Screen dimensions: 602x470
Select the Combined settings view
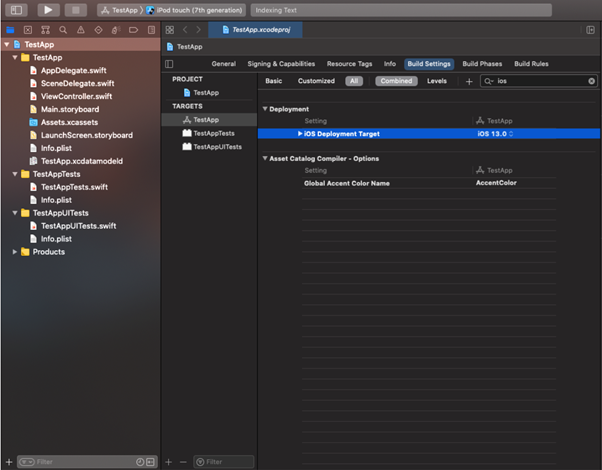click(x=396, y=81)
